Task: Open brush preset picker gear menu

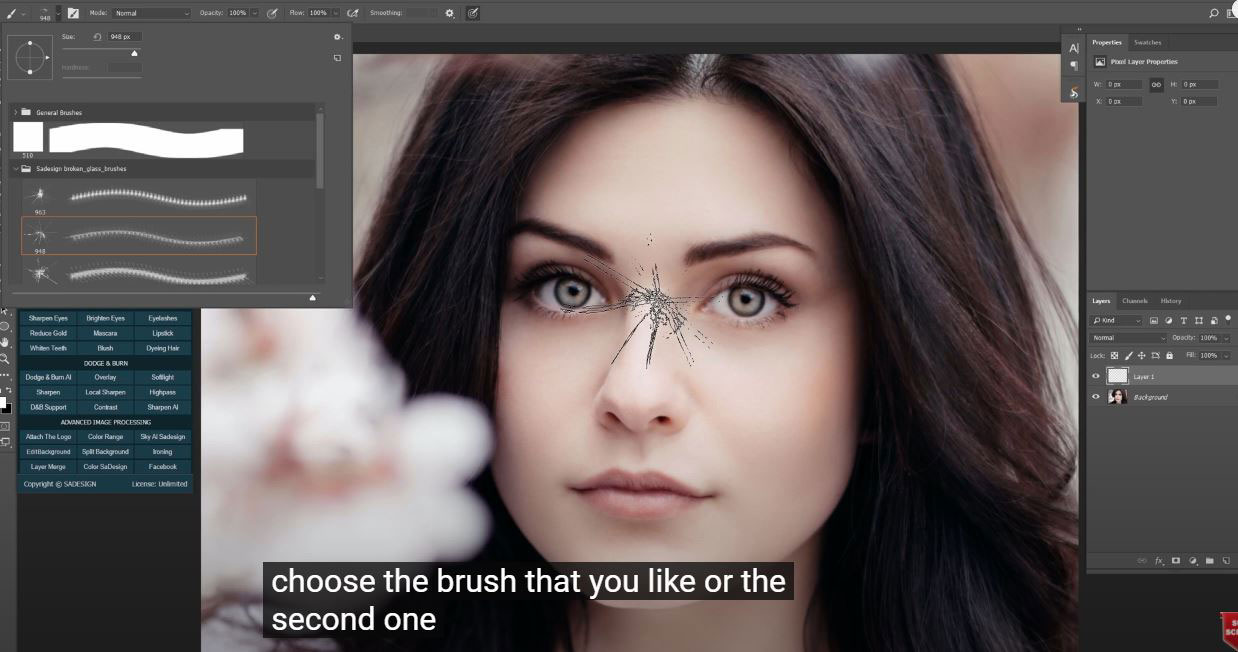Action: [x=338, y=37]
